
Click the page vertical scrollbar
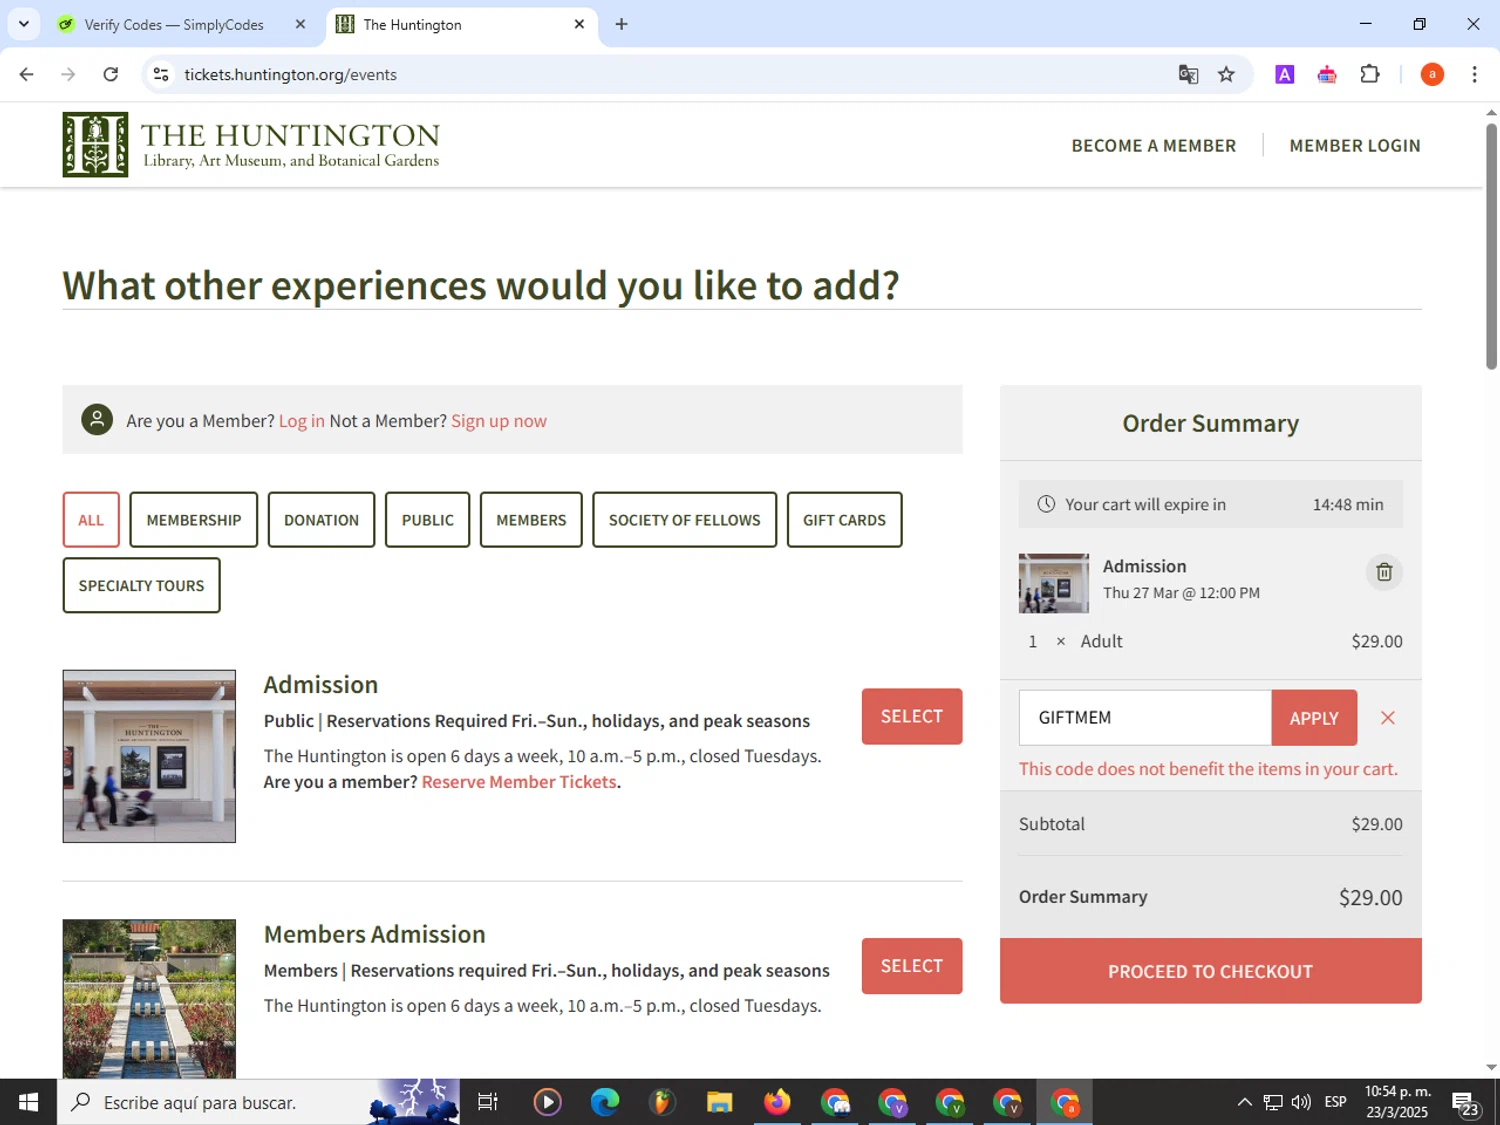point(1491,245)
